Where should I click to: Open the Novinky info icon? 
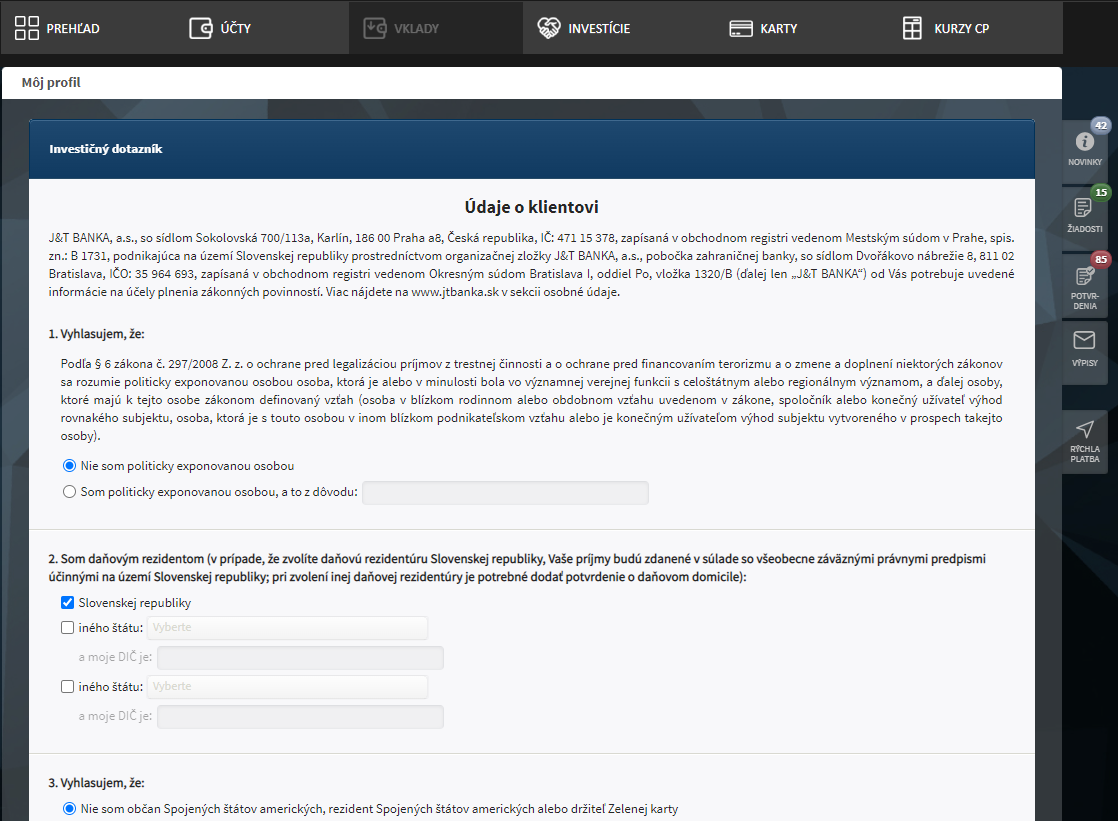[x=1084, y=142]
